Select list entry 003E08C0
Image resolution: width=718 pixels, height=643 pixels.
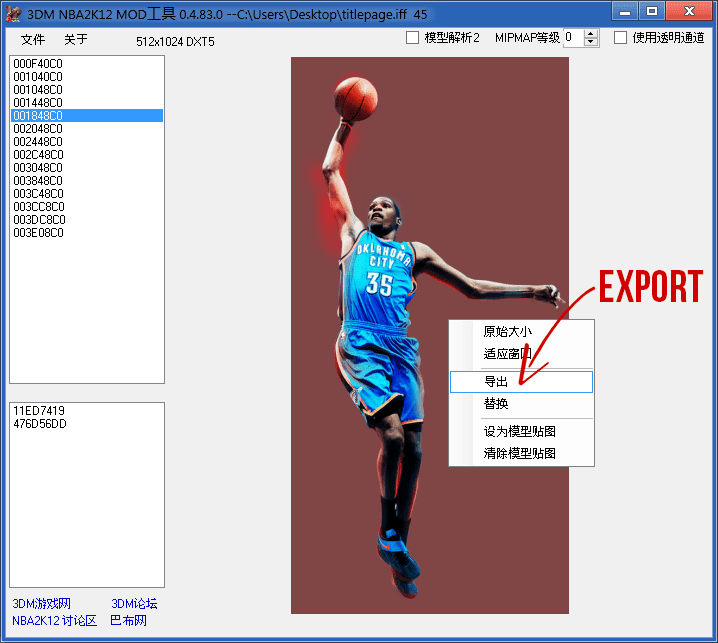pyautogui.click(x=87, y=233)
